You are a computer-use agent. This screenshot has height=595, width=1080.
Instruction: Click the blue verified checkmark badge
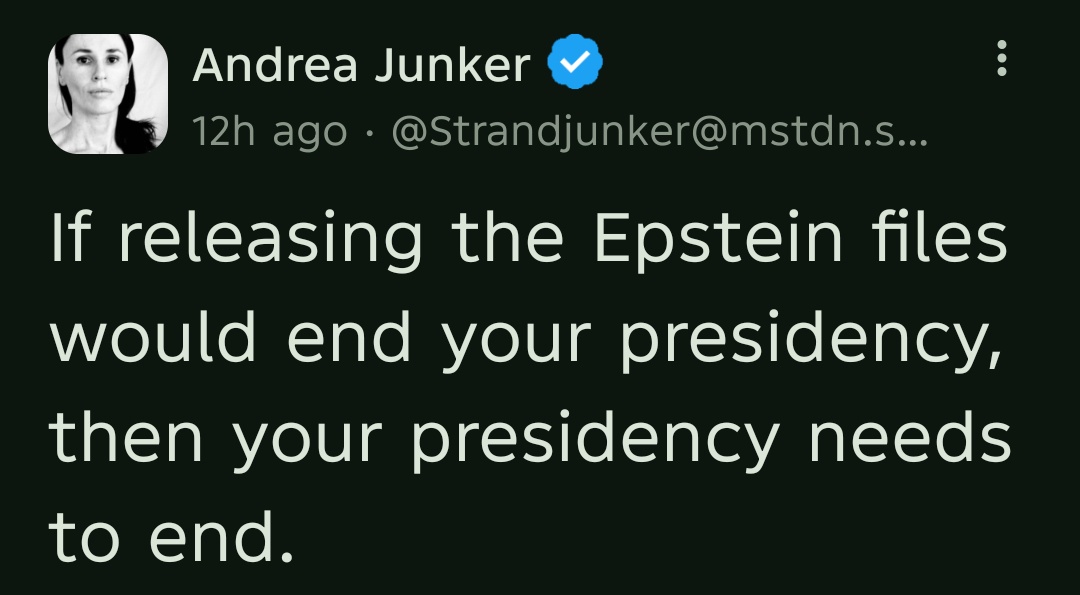pos(574,65)
